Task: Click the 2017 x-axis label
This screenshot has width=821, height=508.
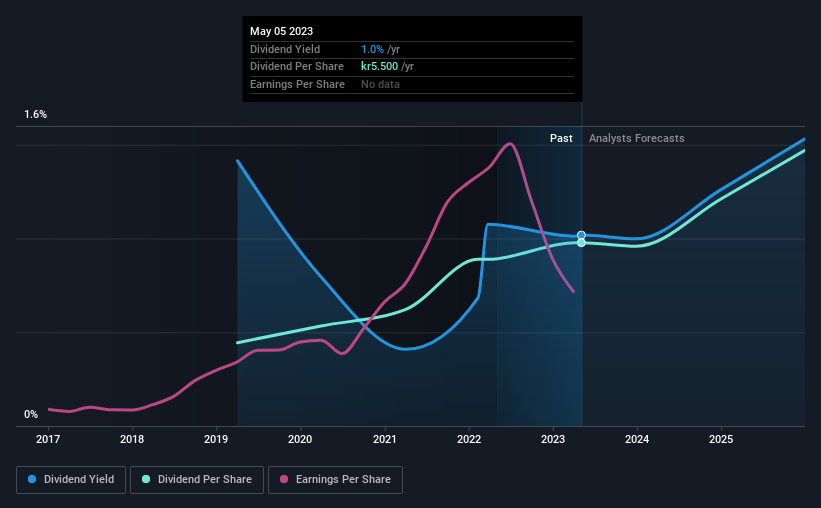Action: pyautogui.click(x=48, y=439)
